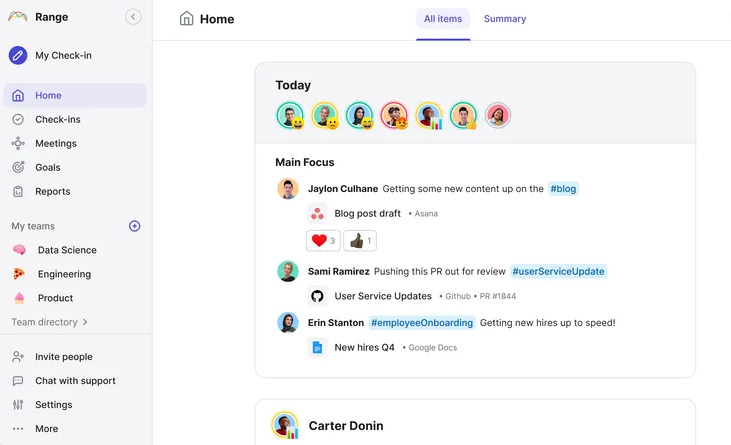The height and width of the screenshot is (445, 731).
Task: Click first Today avatar with grinning emoji
Action: point(290,115)
